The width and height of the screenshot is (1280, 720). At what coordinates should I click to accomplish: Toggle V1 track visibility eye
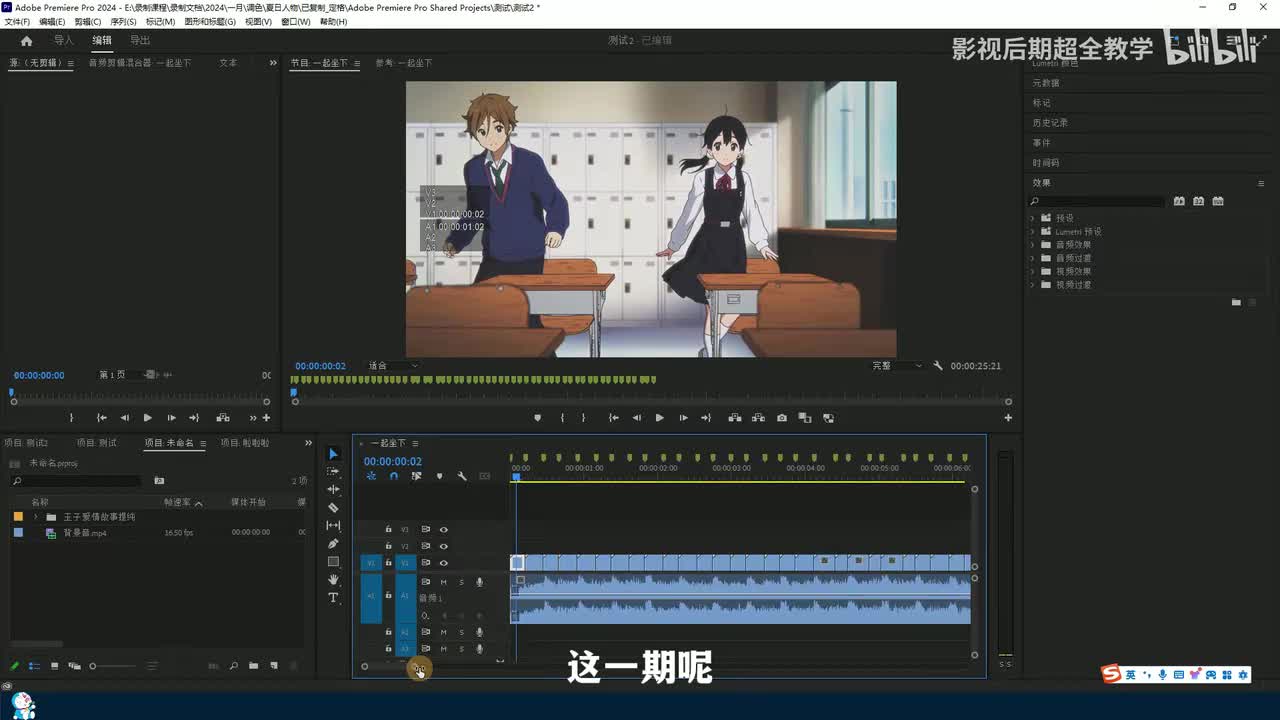tap(444, 563)
